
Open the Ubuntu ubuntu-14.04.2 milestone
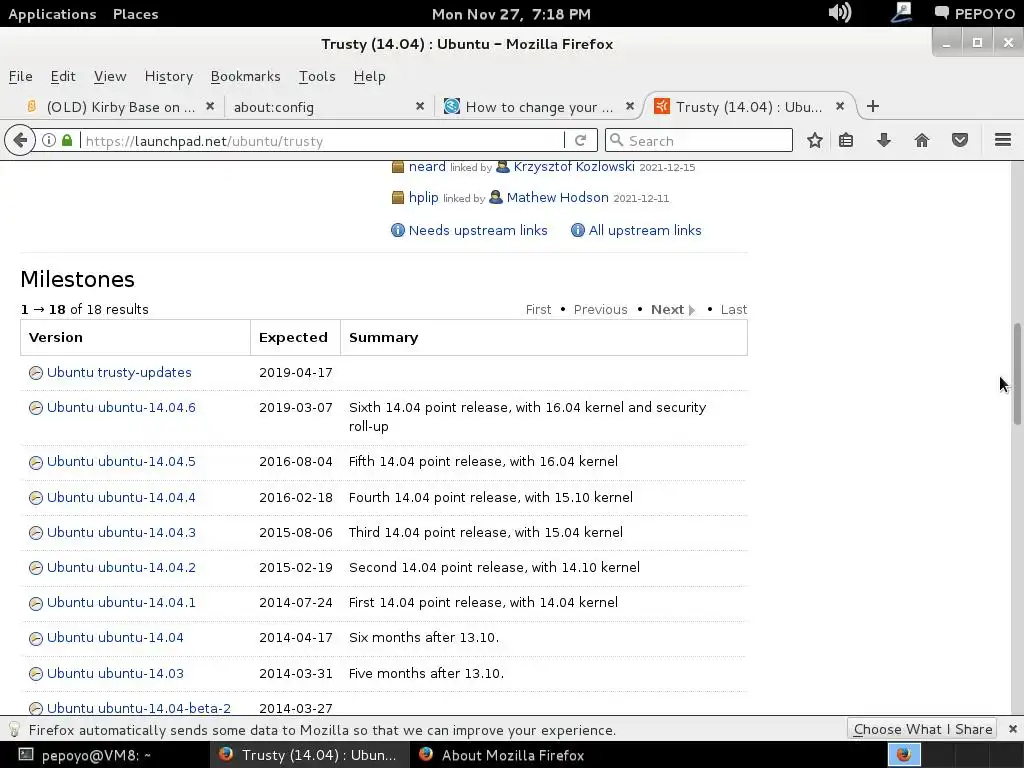[121, 567]
